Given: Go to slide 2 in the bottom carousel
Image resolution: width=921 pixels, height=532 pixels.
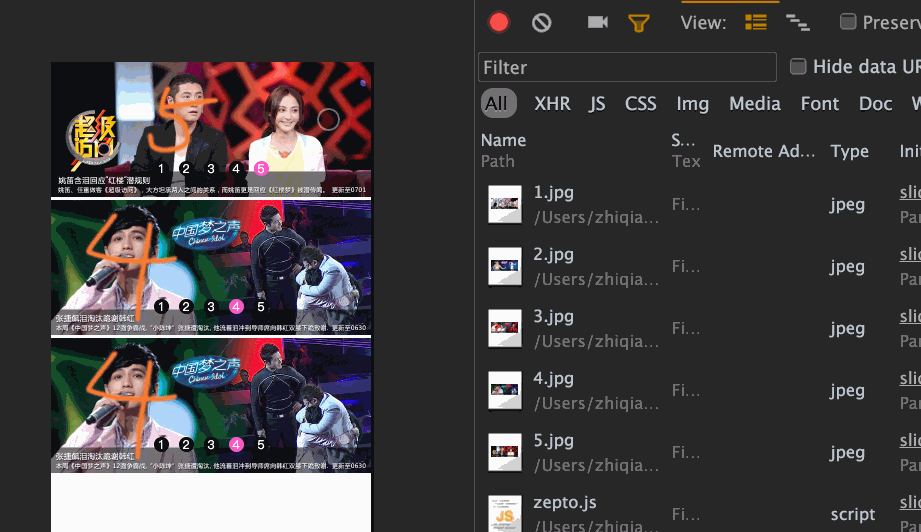Looking at the screenshot, I should pyautogui.click(x=186, y=445).
